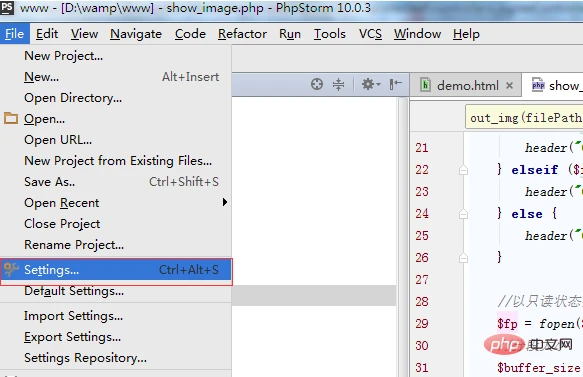
Task: Click line number 21 in gutter
Action: (x=422, y=148)
